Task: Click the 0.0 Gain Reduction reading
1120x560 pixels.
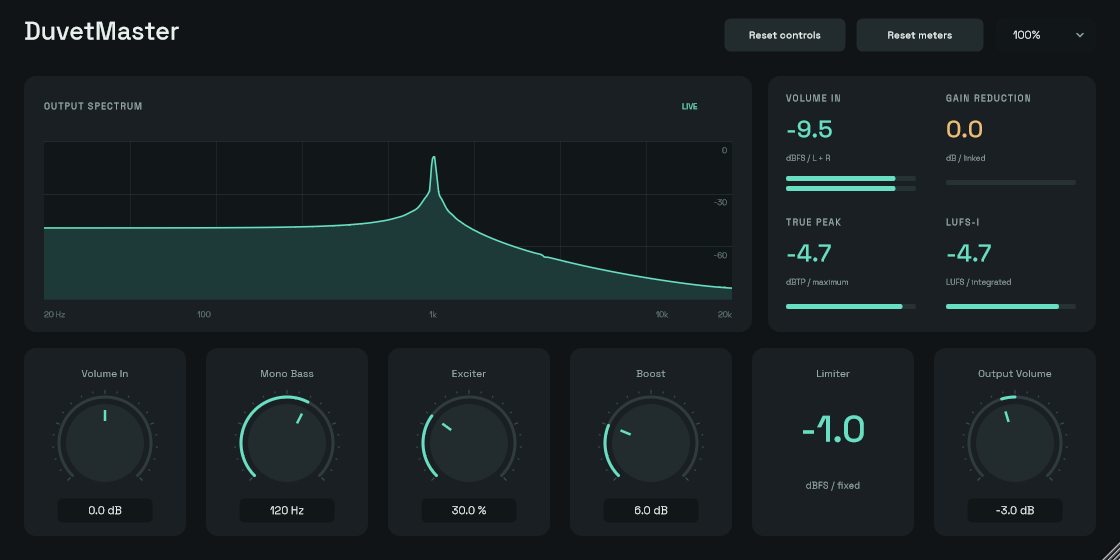Action: (964, 129)
